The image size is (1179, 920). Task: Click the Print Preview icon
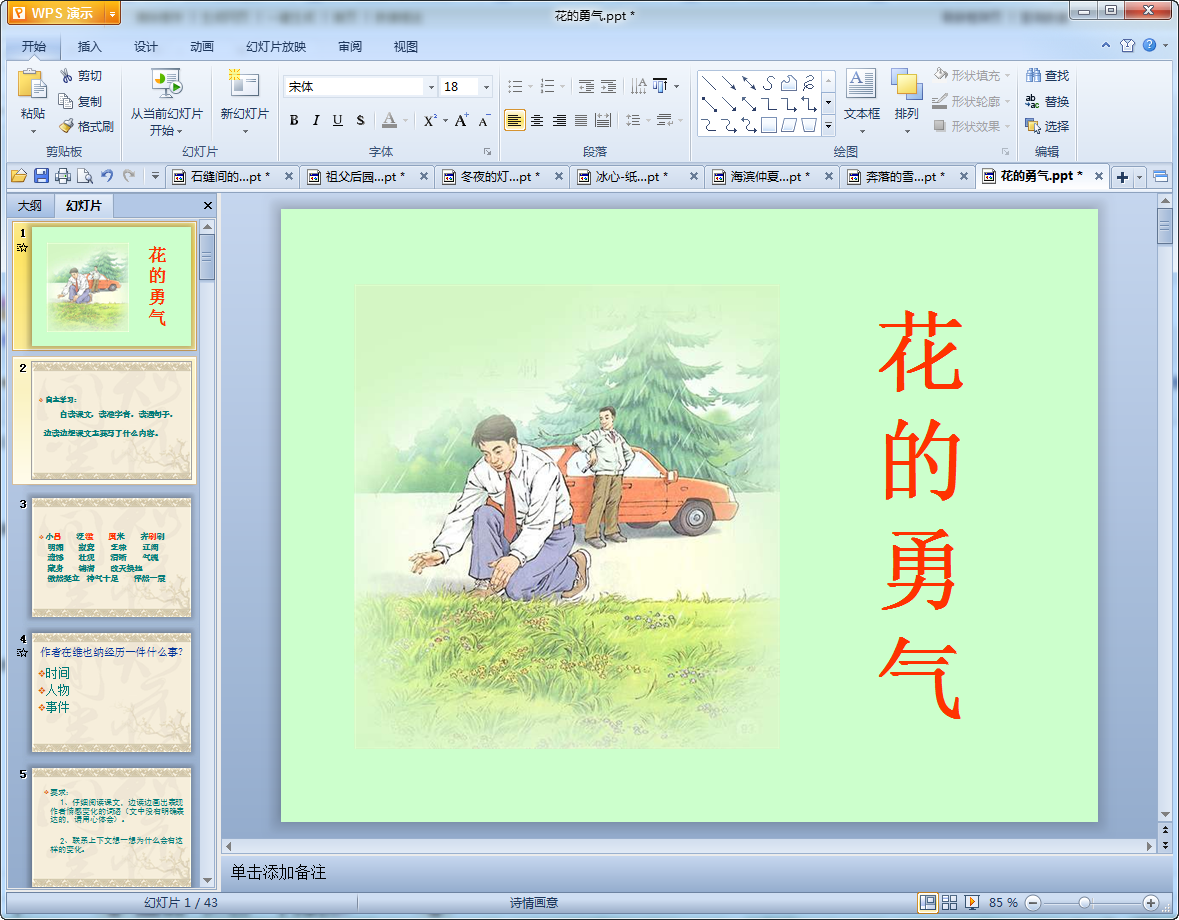coord(85,177)
